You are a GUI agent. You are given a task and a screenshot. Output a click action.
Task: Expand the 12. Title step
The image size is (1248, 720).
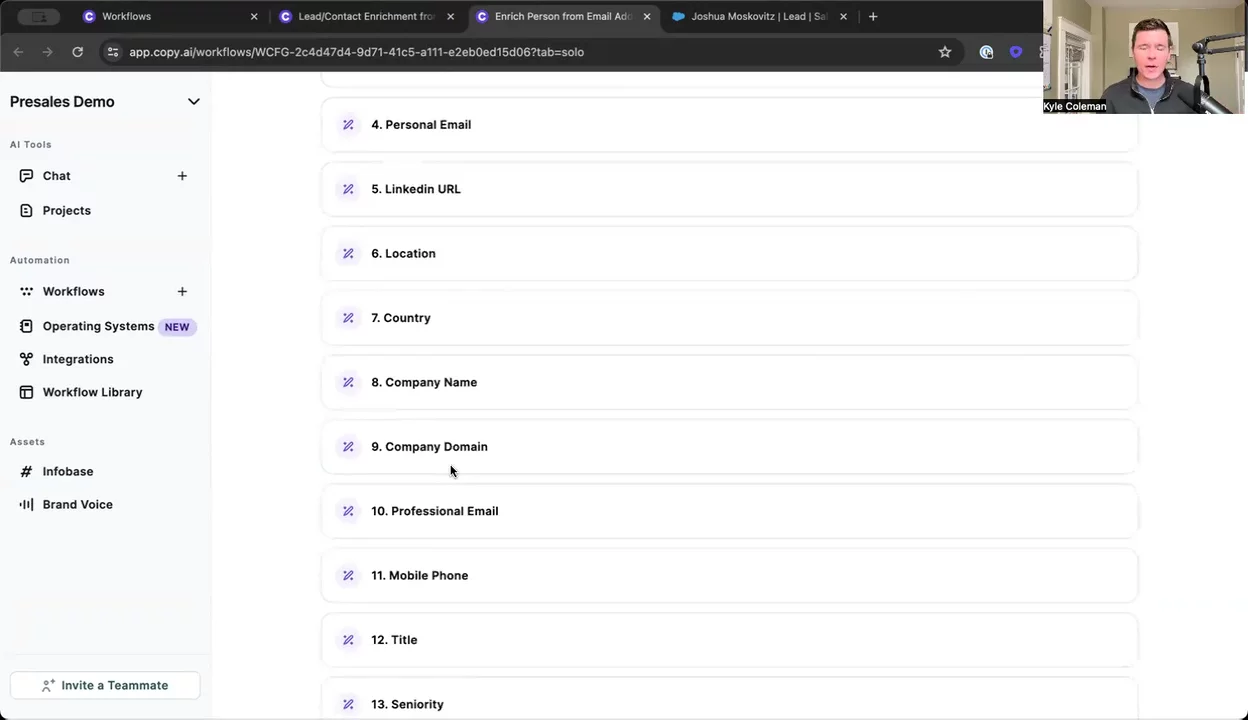pyautogui.click(x=728, y=640)
